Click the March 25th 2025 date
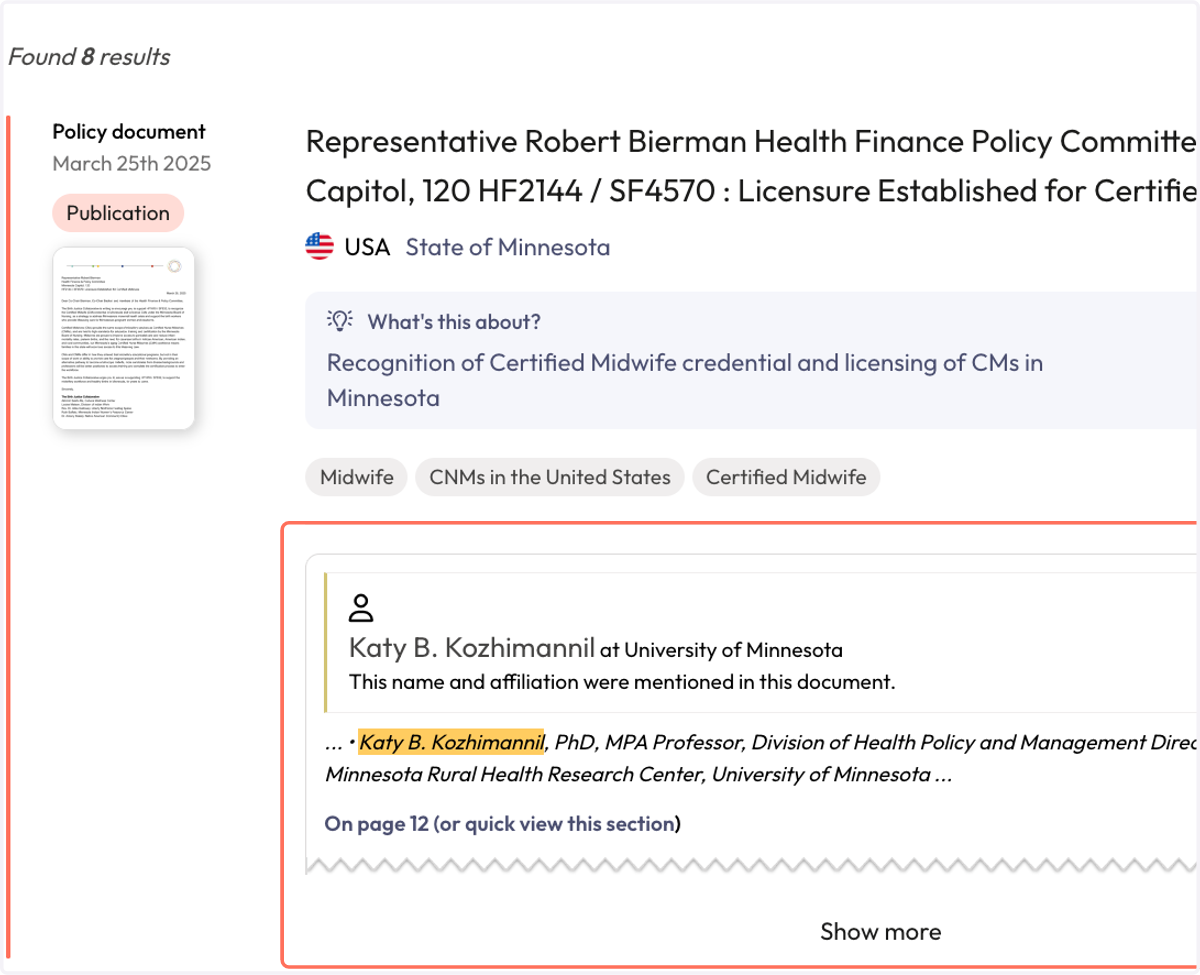 132,163
